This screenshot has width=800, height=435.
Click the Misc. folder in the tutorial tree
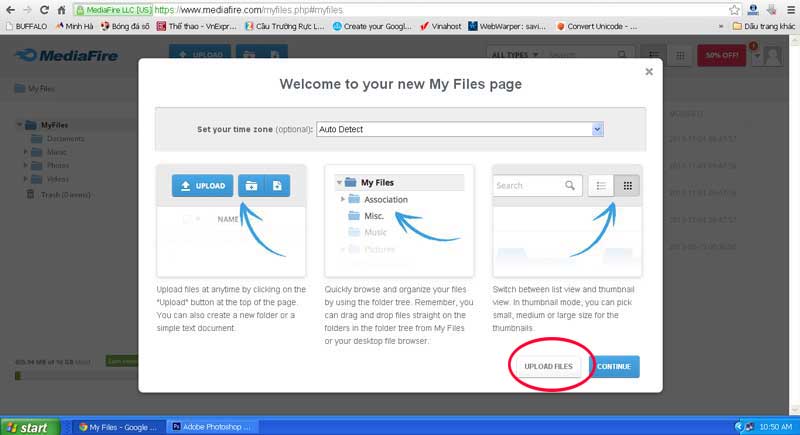coord(366,216)
